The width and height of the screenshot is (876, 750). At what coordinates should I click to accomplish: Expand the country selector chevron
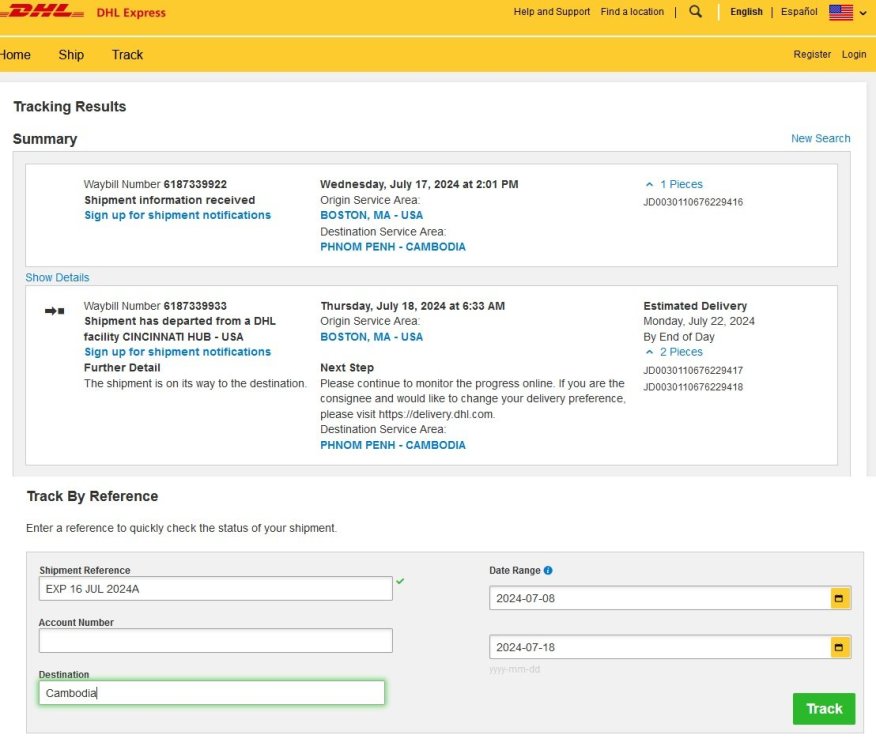863,13
